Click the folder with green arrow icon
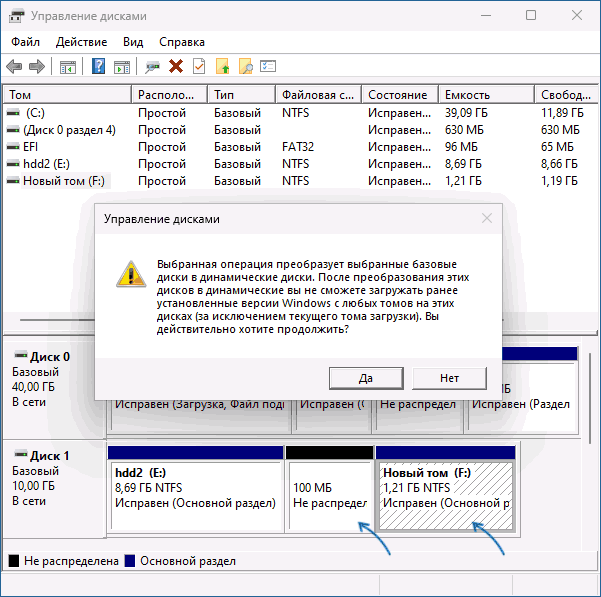This screenshot has width=601, height=597. click(222, 66)
